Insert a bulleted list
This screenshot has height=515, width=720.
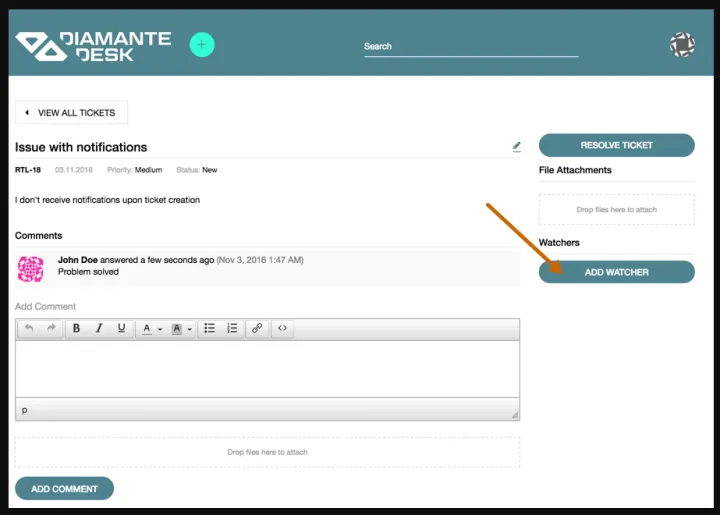[209, 328]
